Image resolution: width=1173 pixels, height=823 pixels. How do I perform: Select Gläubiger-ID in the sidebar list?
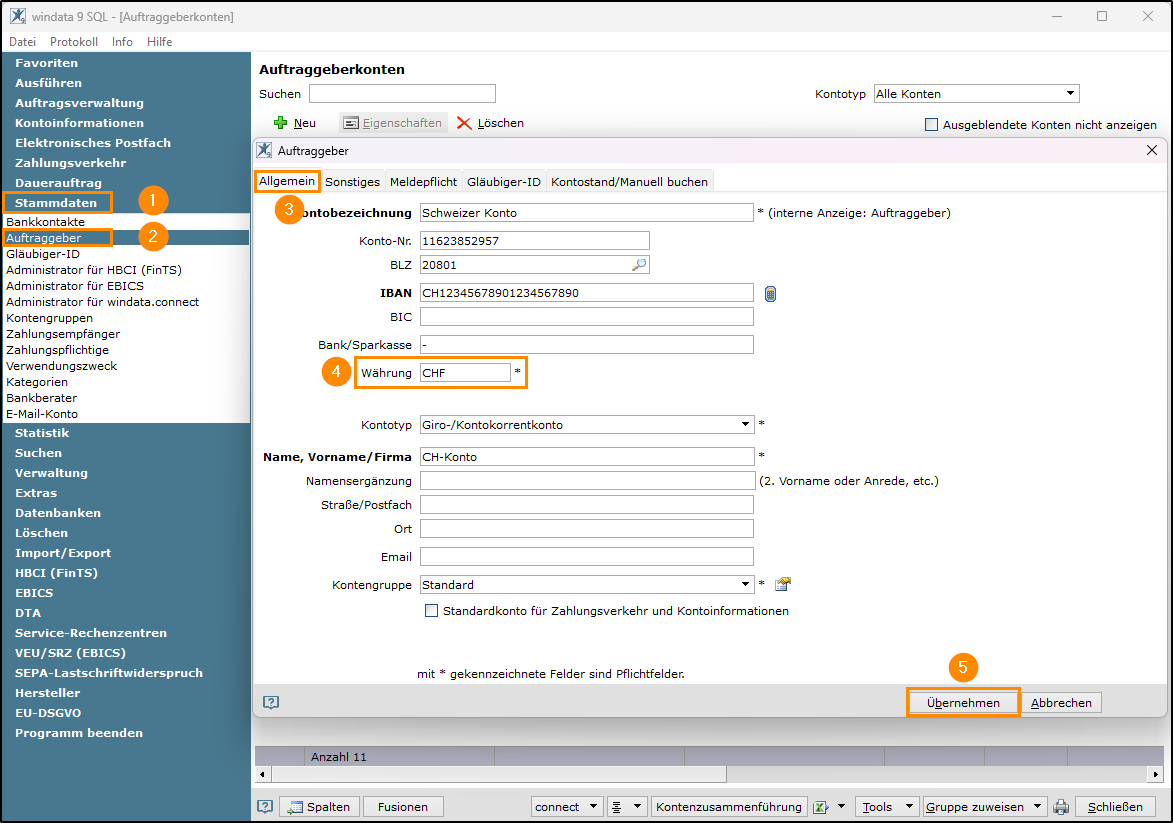coord(43,254)
